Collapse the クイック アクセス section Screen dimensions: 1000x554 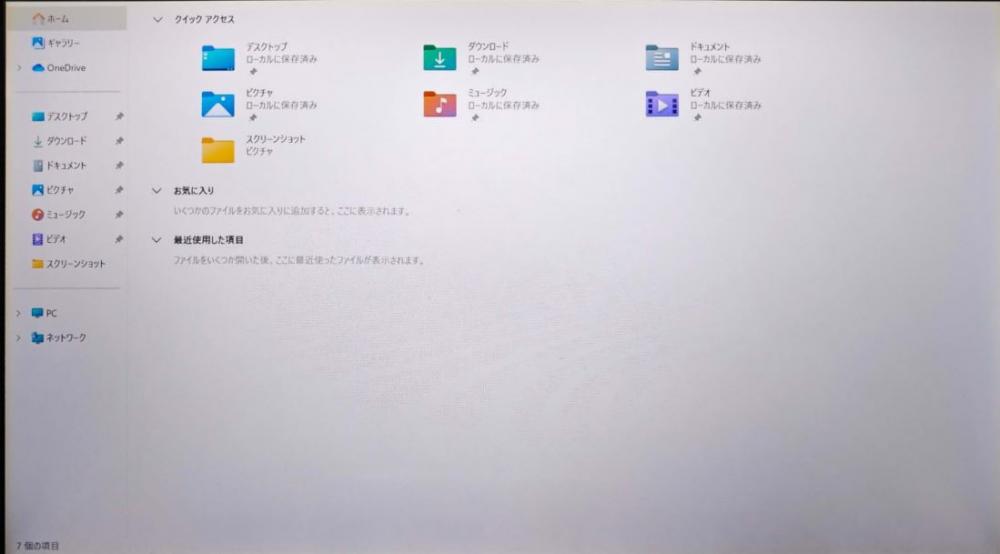click(x=158, y=20)
